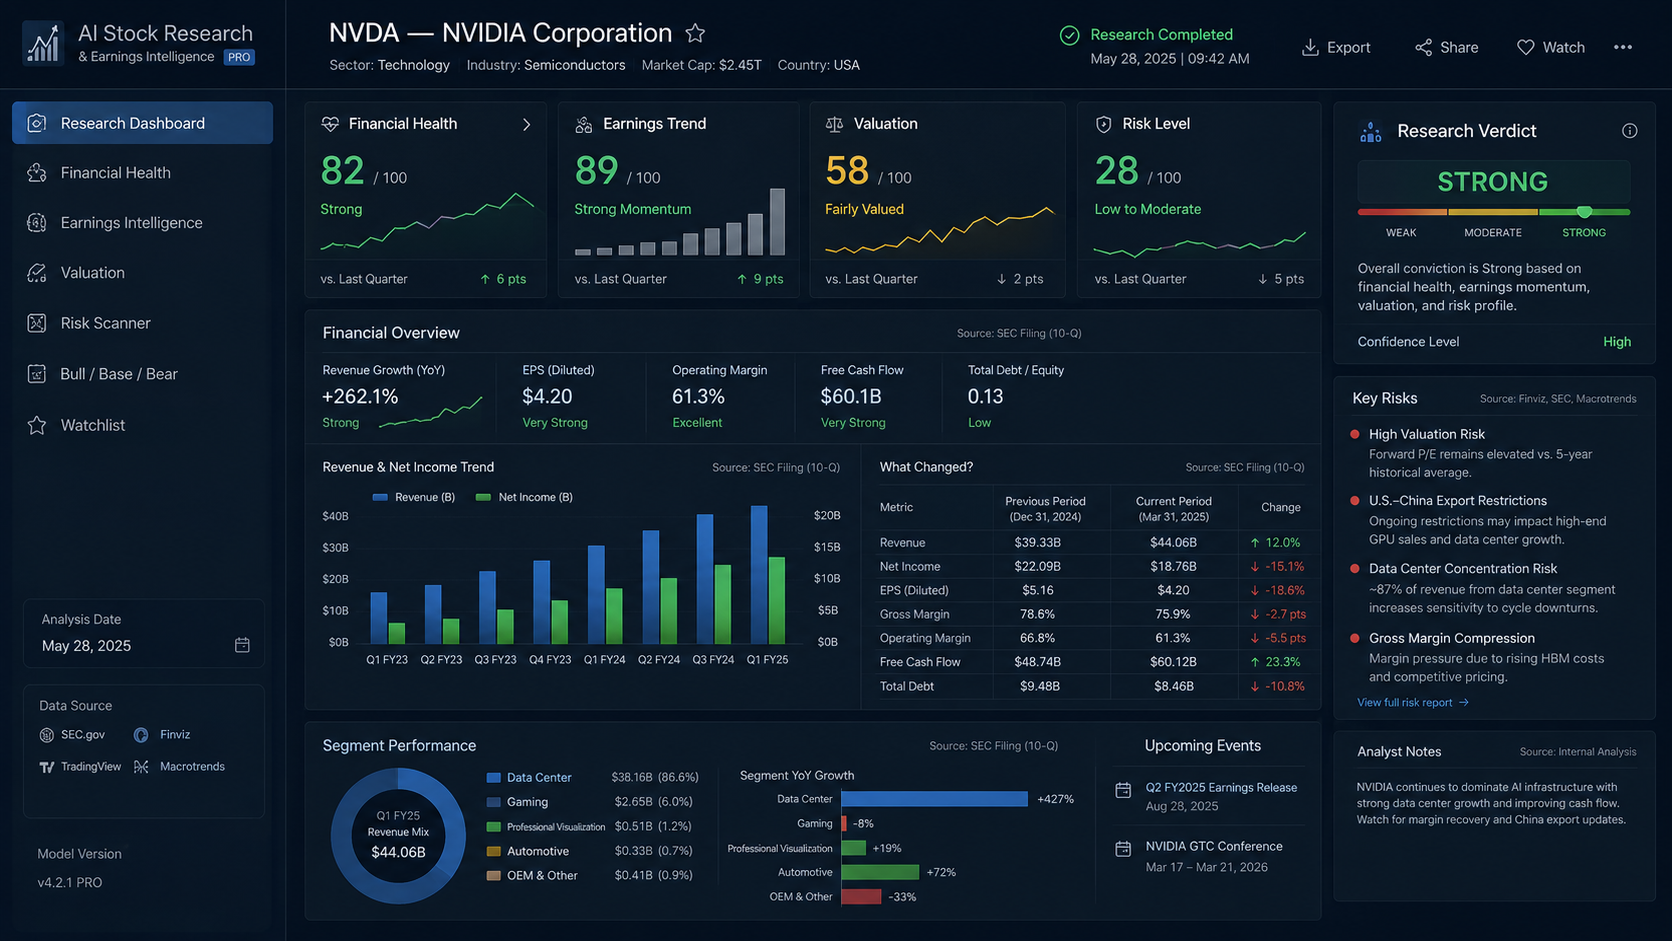Click the Automotive legend color swatch
This screenshot has width=1672, height=941.
493,852
